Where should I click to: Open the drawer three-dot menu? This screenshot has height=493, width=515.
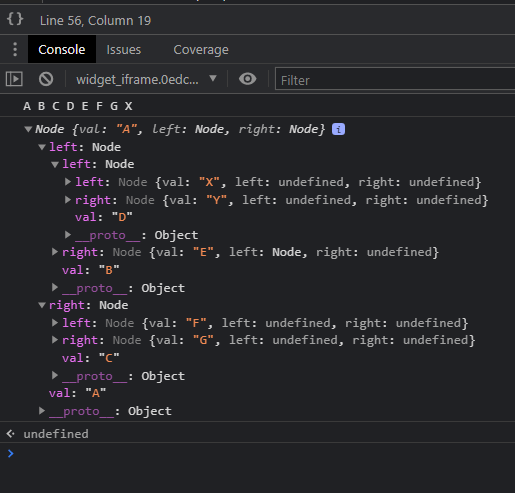15,49
